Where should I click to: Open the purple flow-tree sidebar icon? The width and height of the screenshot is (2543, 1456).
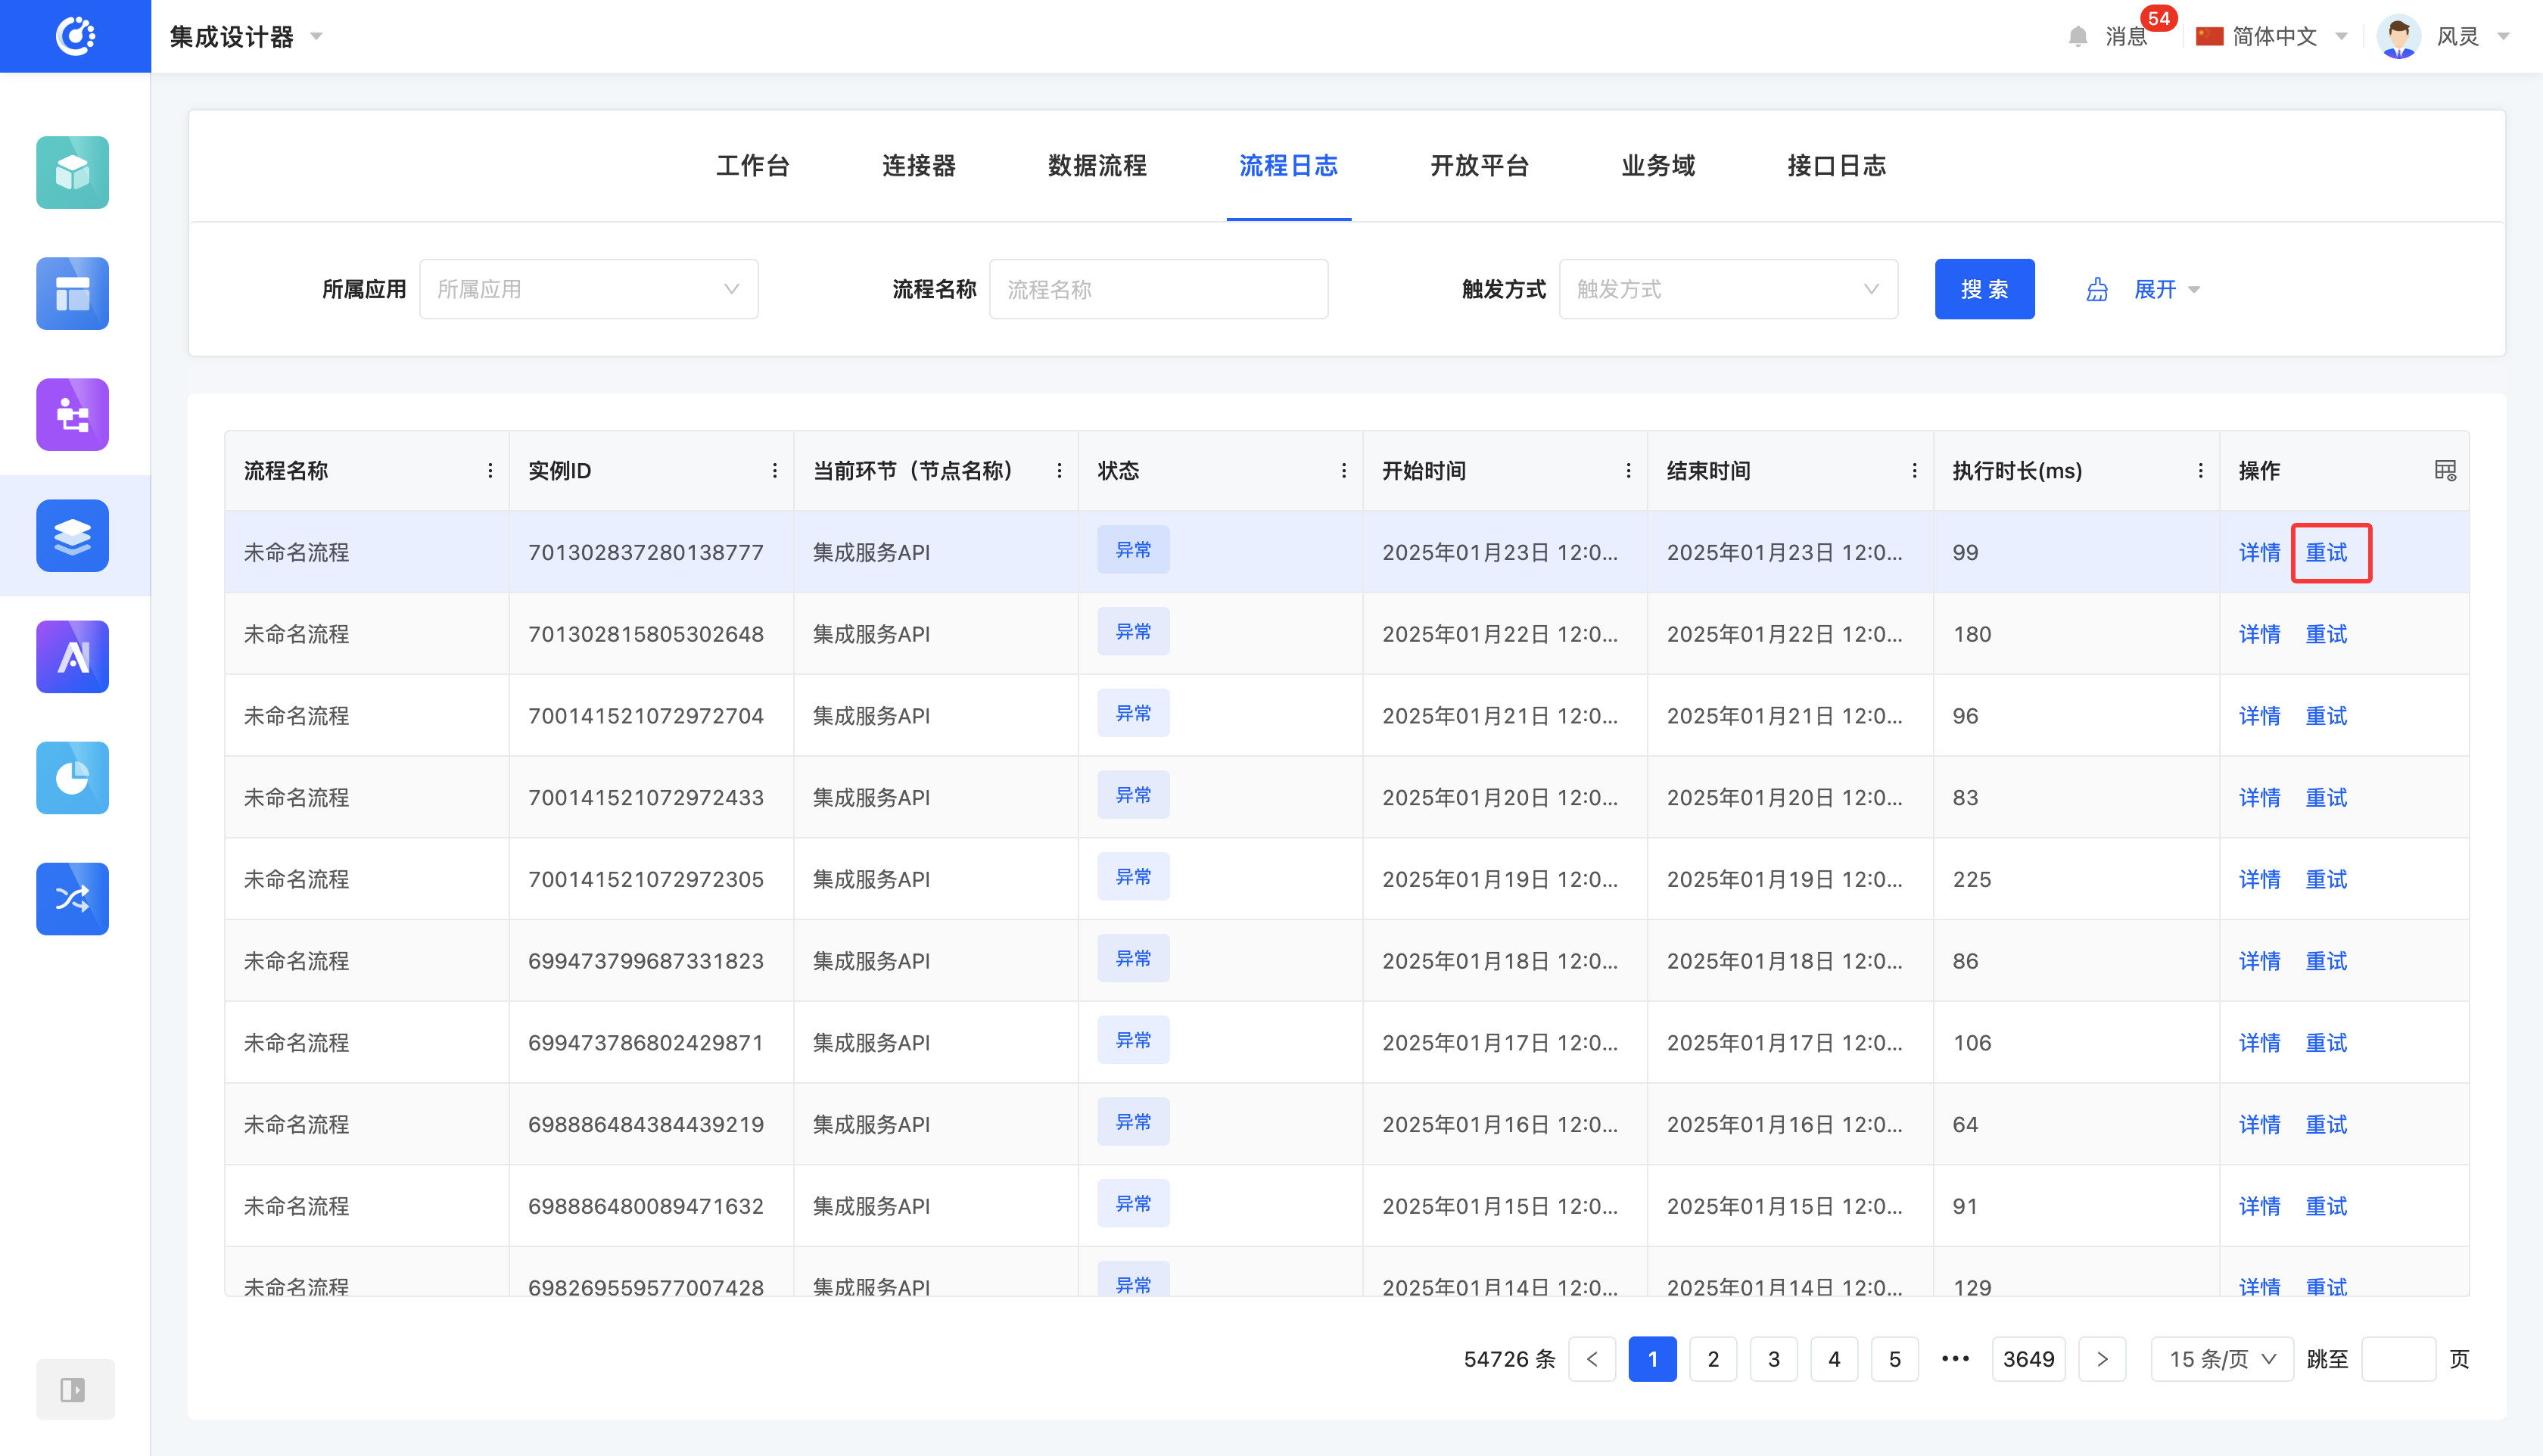pos(72,414)
